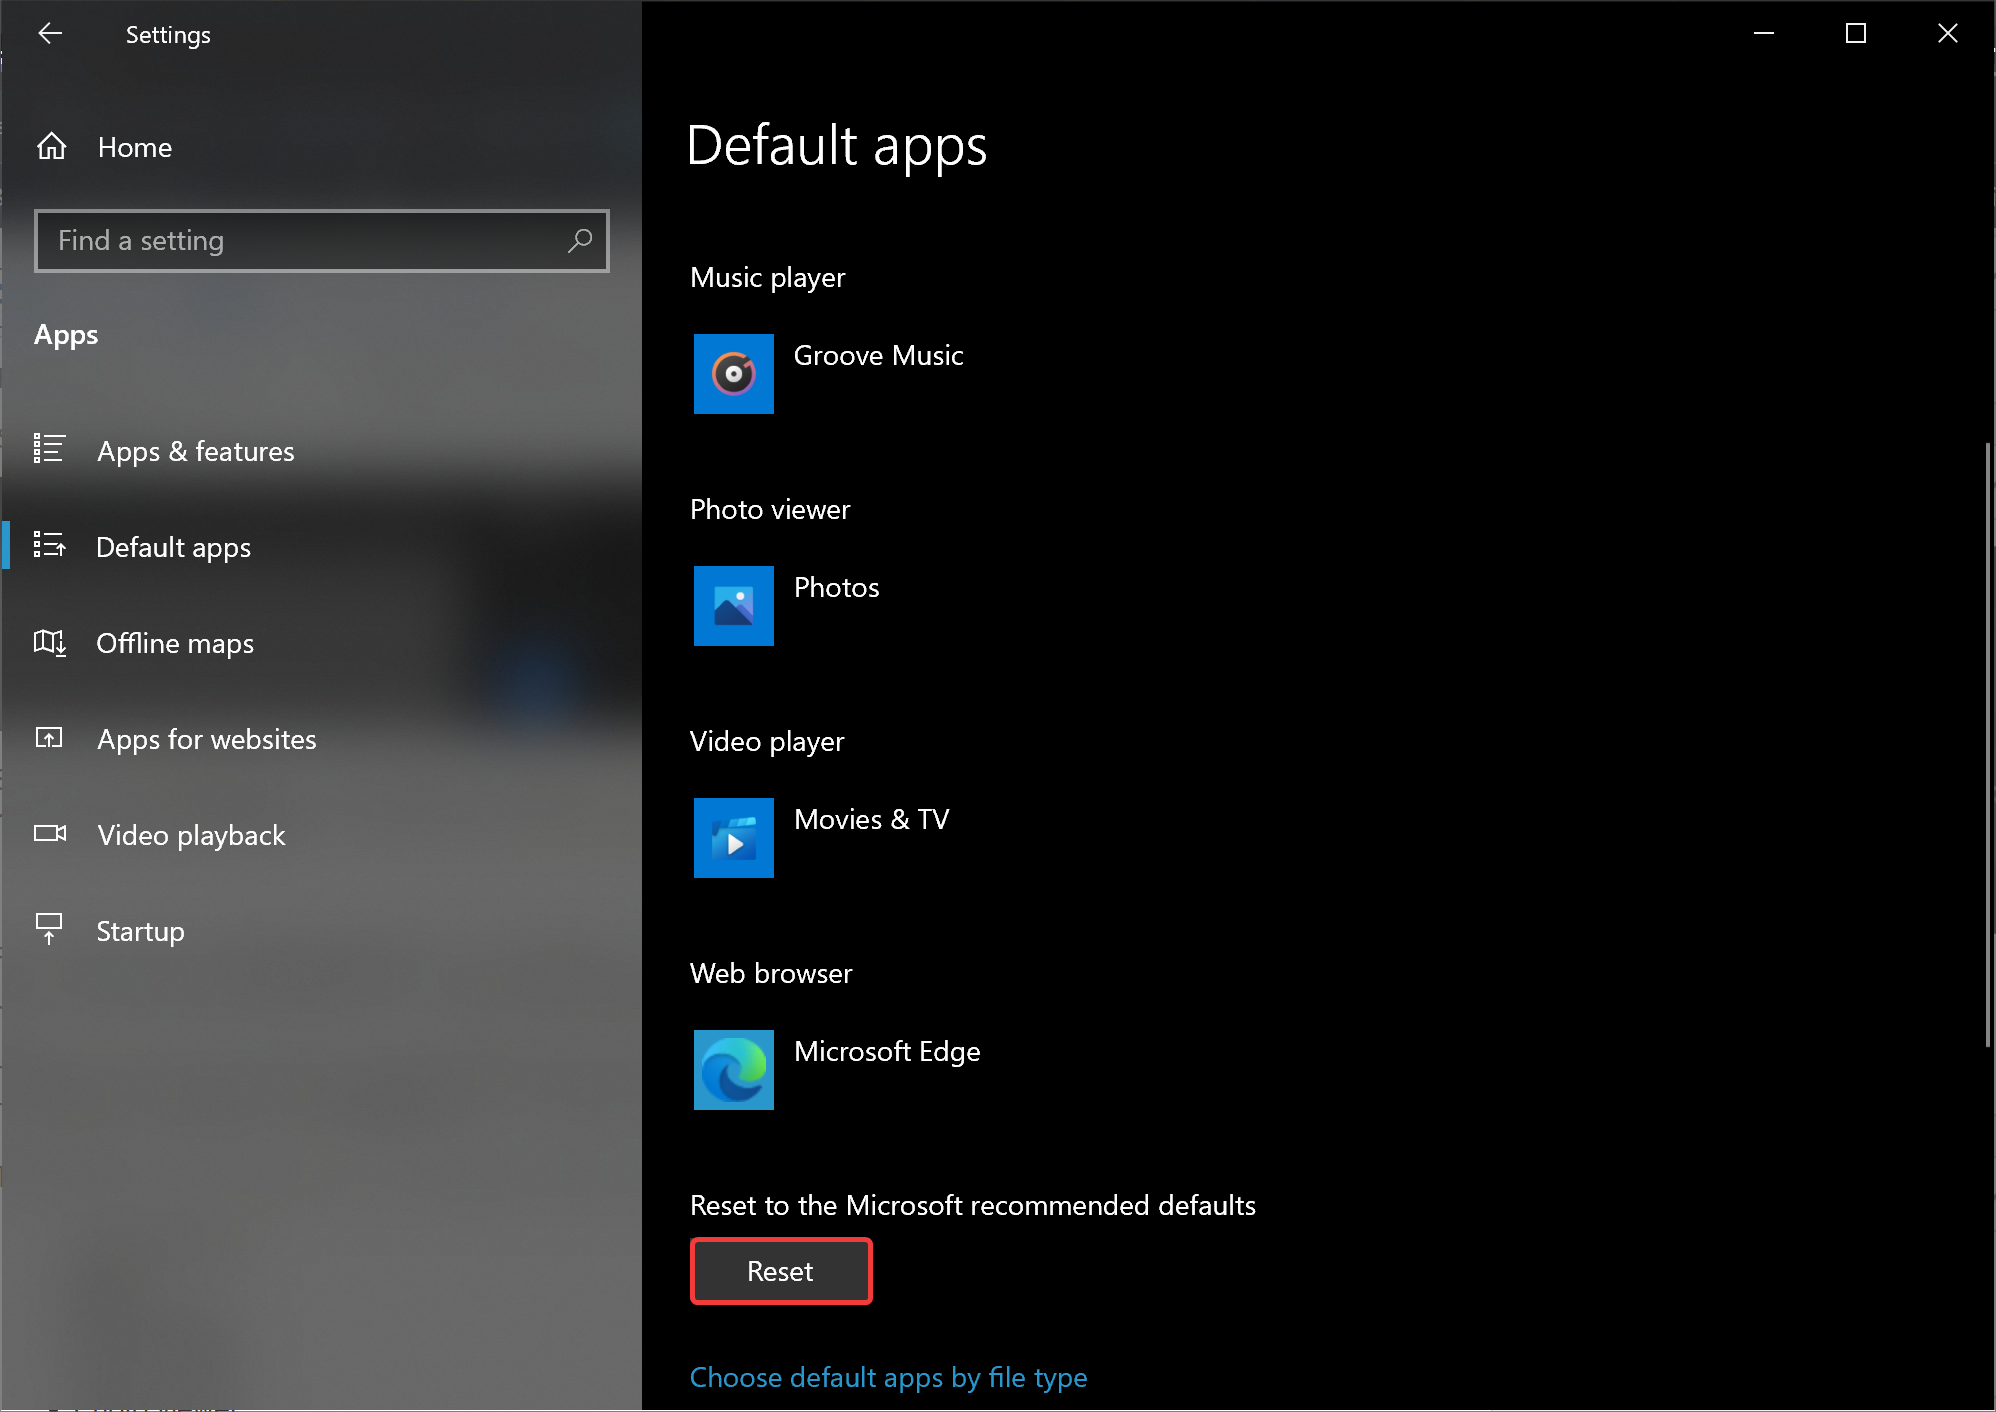Open Apps for websites page
Image resolution: width=1996 pixels, height=1412 pixels.
click(x=321, y=739)
